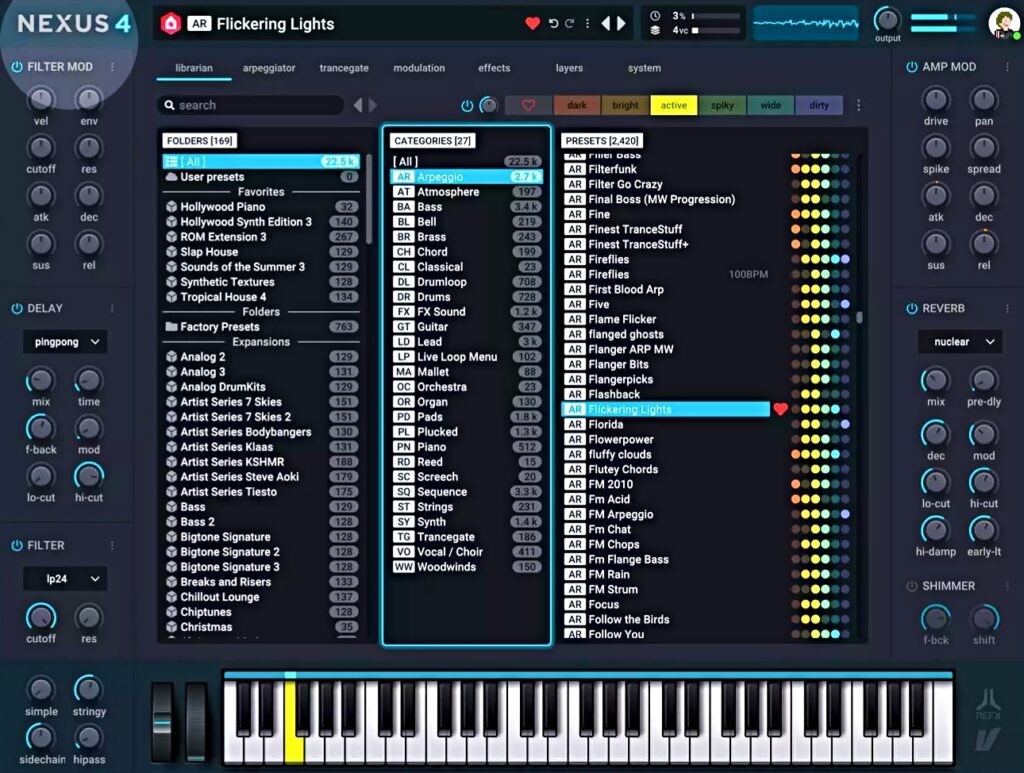Open the reverb type dropdown showing nuclear
This screenshot has width=1024, height=773.
tap(958, 341)
